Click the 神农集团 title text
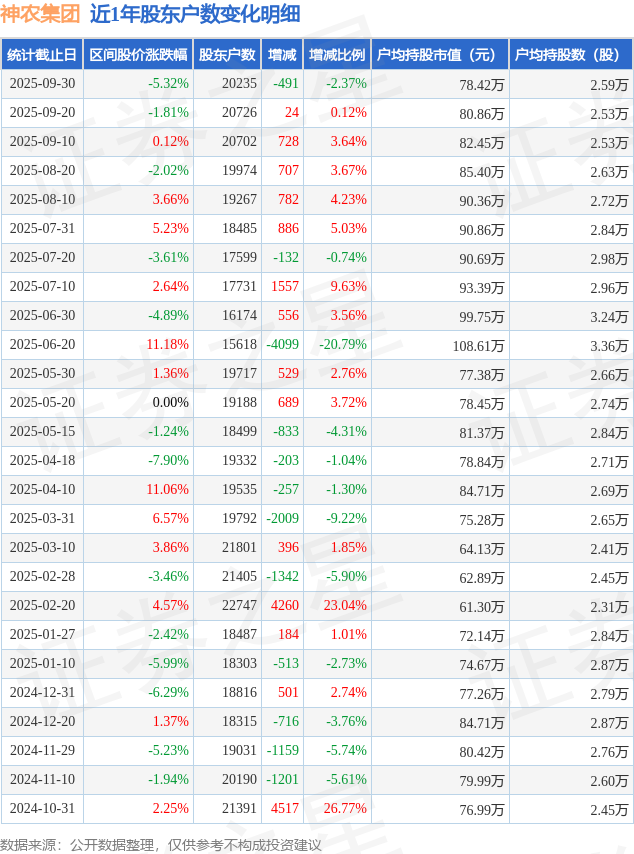 (40, 14)
